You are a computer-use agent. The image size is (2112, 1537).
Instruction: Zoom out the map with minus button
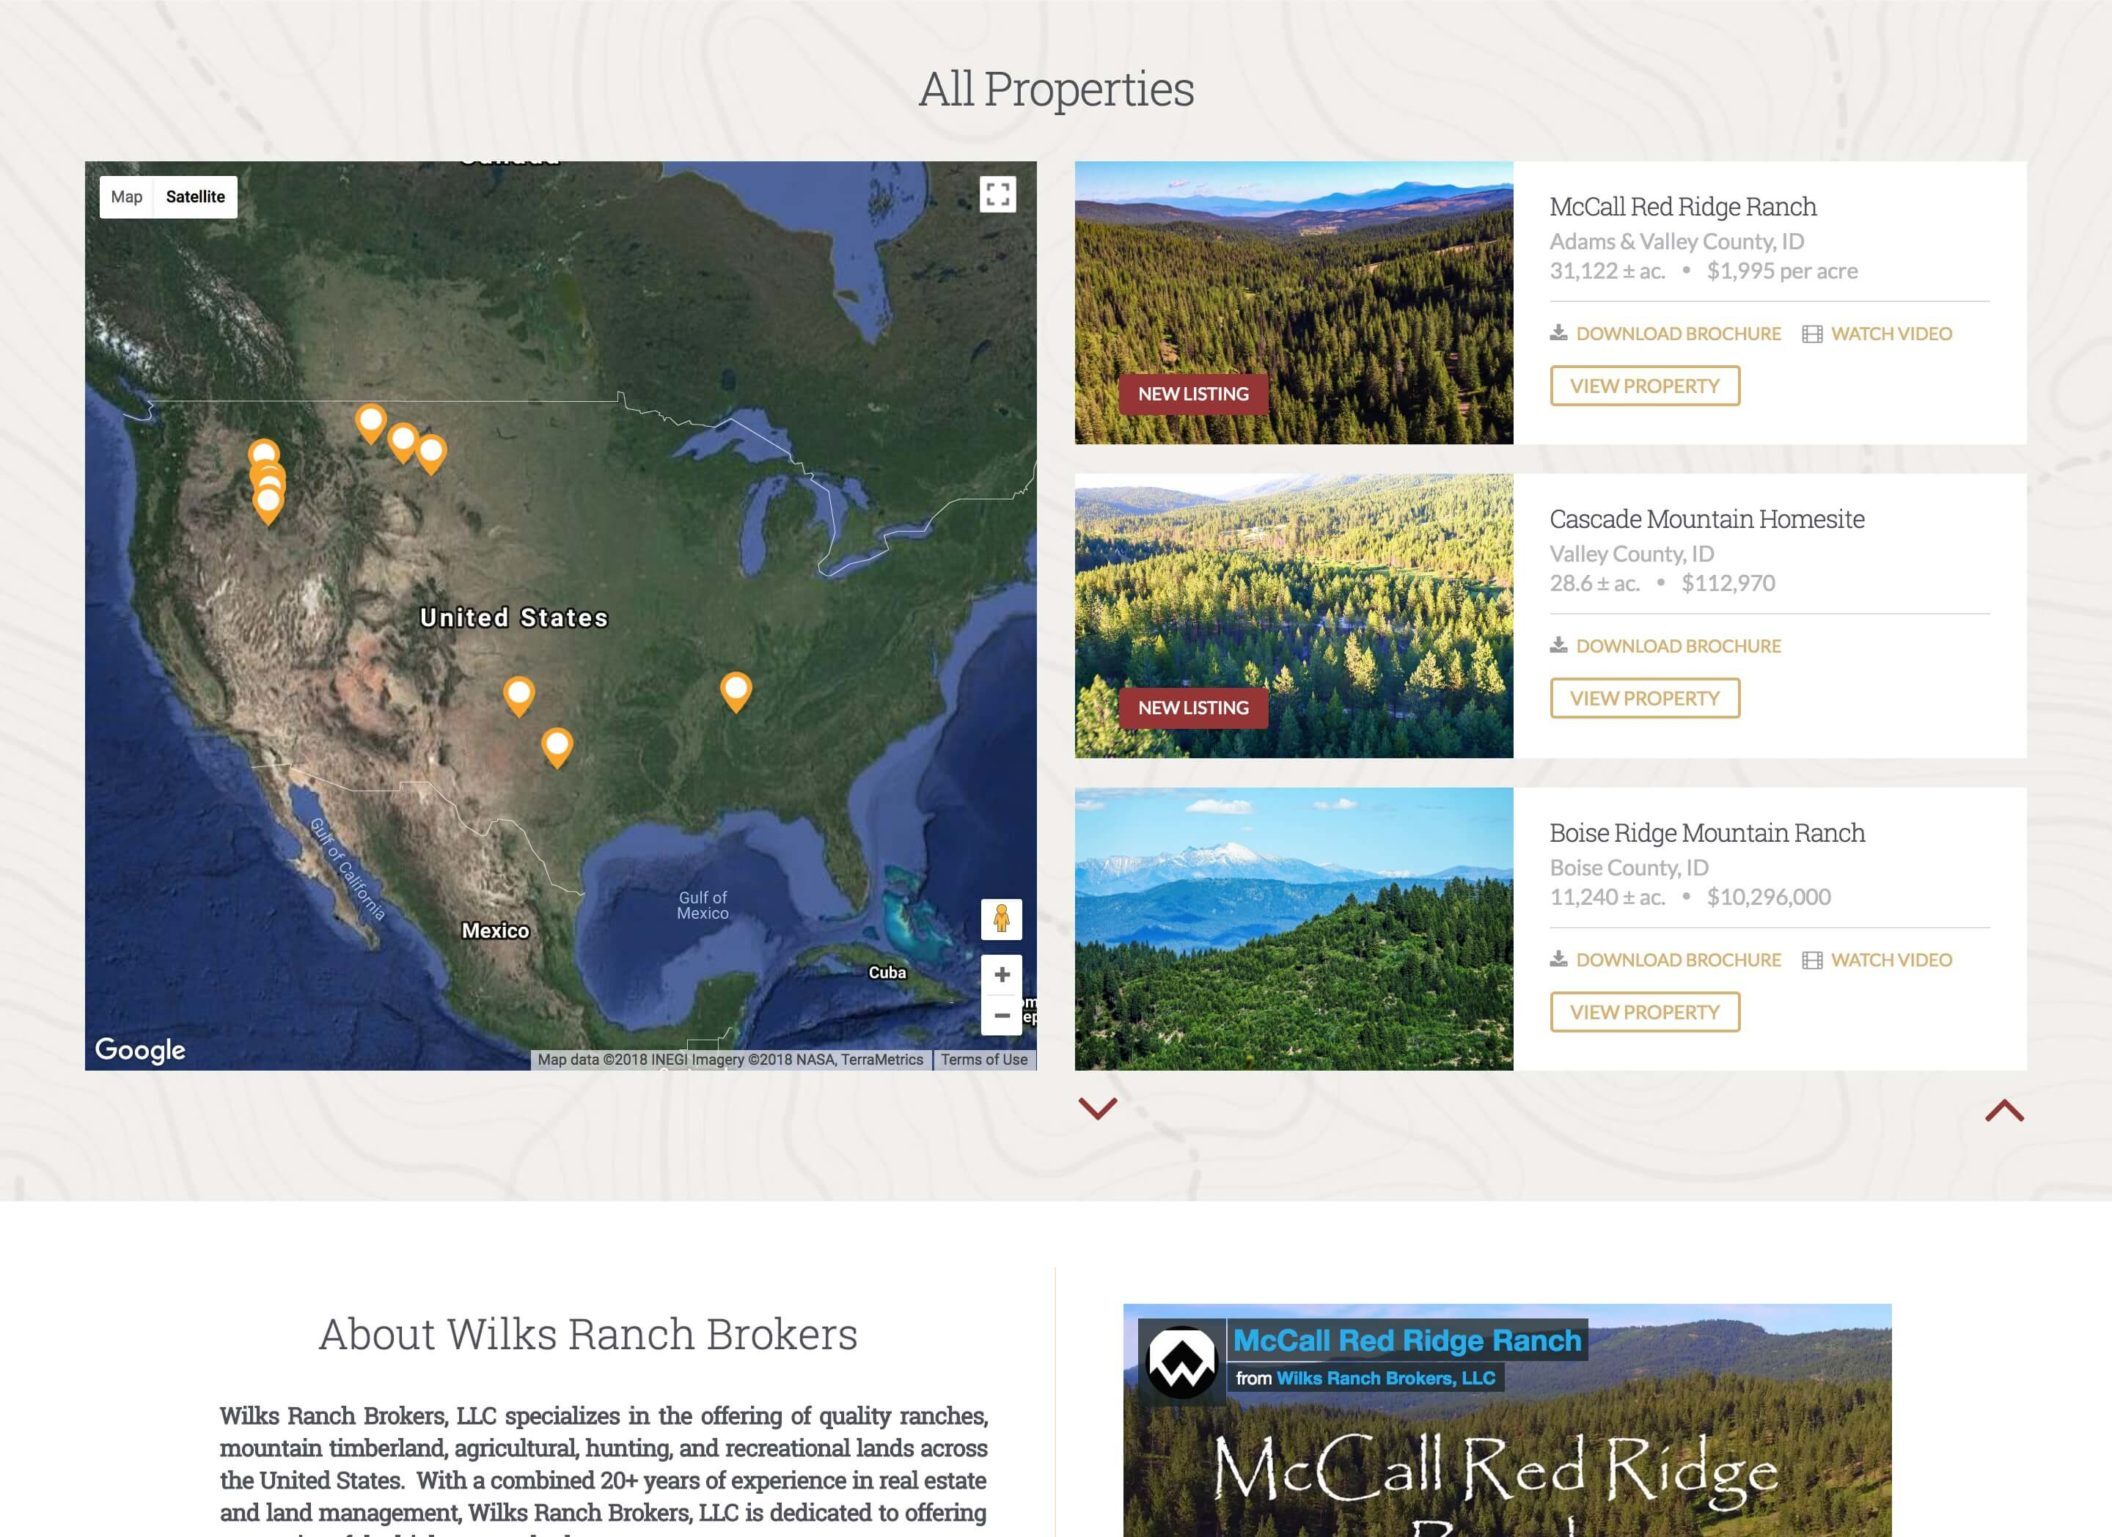tap(1001, 1016)
